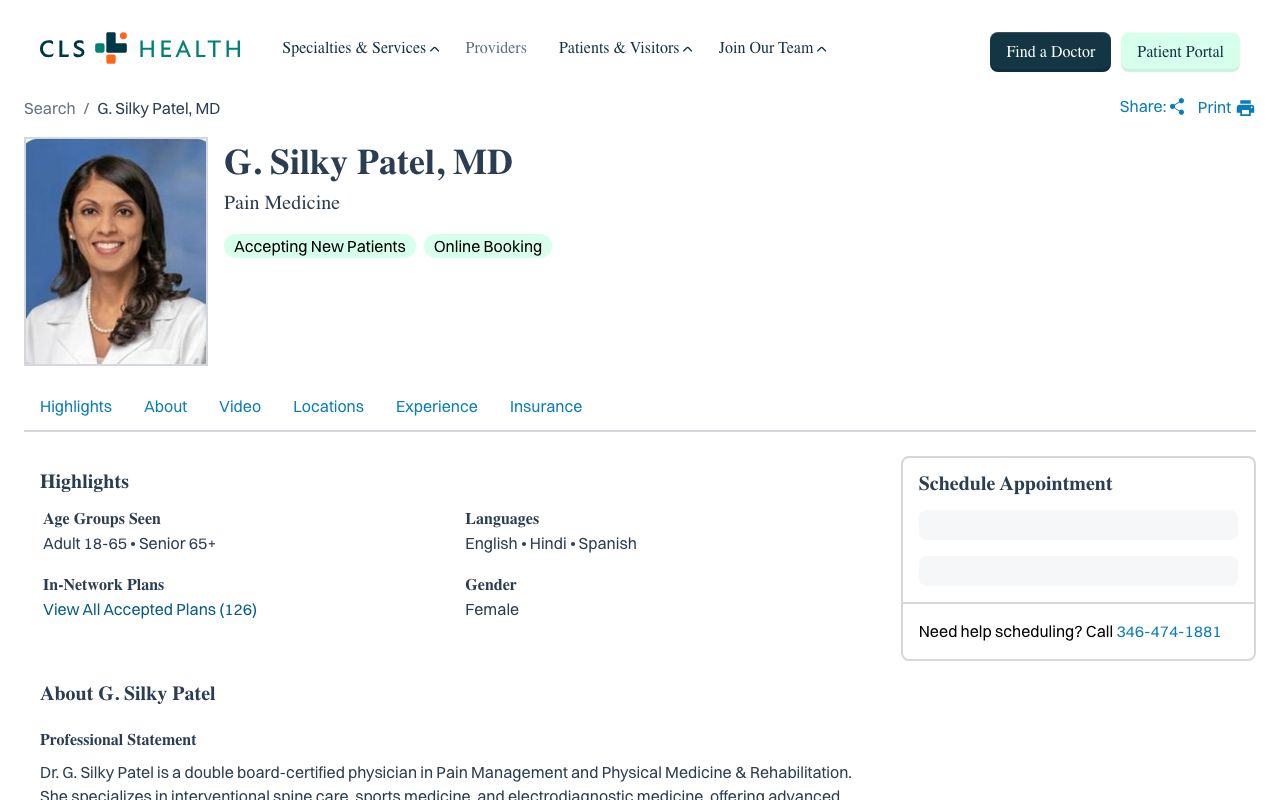
Task: Click the Accepting New Patients badge
Action: [x=319, y=246]
